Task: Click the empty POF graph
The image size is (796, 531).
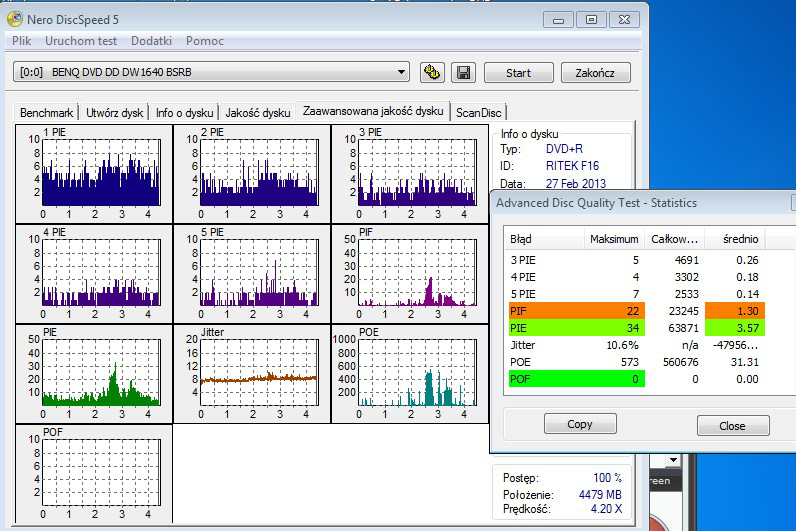Action: pyautogui.click(x=94, y=473)
